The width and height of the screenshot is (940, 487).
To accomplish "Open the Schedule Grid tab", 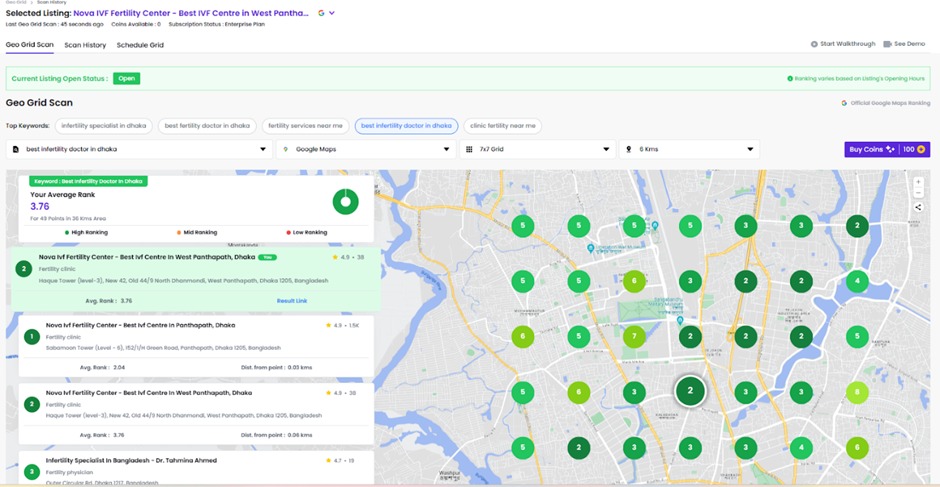I will pyautogui.click(x=140, y=45).
